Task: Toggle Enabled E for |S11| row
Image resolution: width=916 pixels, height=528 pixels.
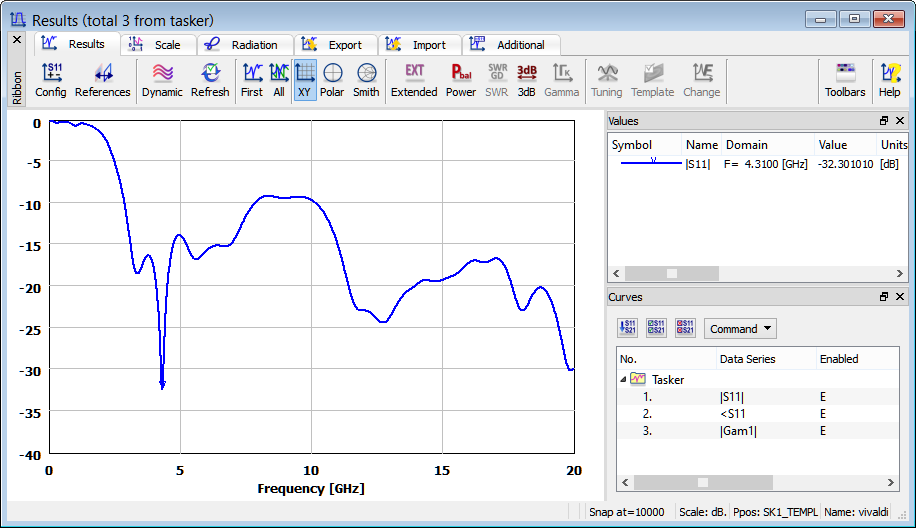Action: pyautogui.click(x=823, y=397)
